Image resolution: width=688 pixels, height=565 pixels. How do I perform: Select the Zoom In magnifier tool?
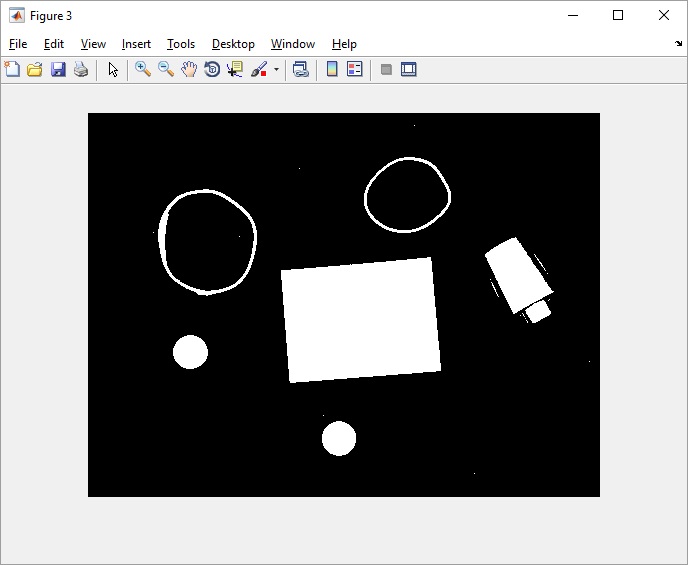[x=143, y=69]
